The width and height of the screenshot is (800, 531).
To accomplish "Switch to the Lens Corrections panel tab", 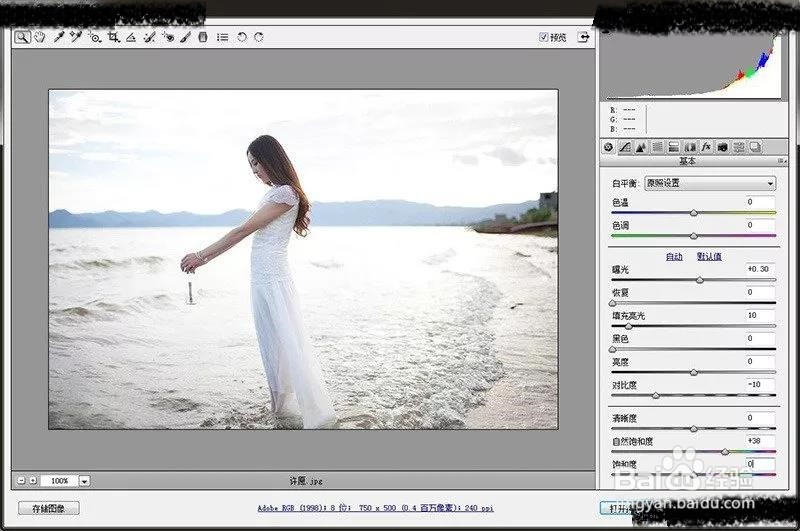I will point(690,147).
